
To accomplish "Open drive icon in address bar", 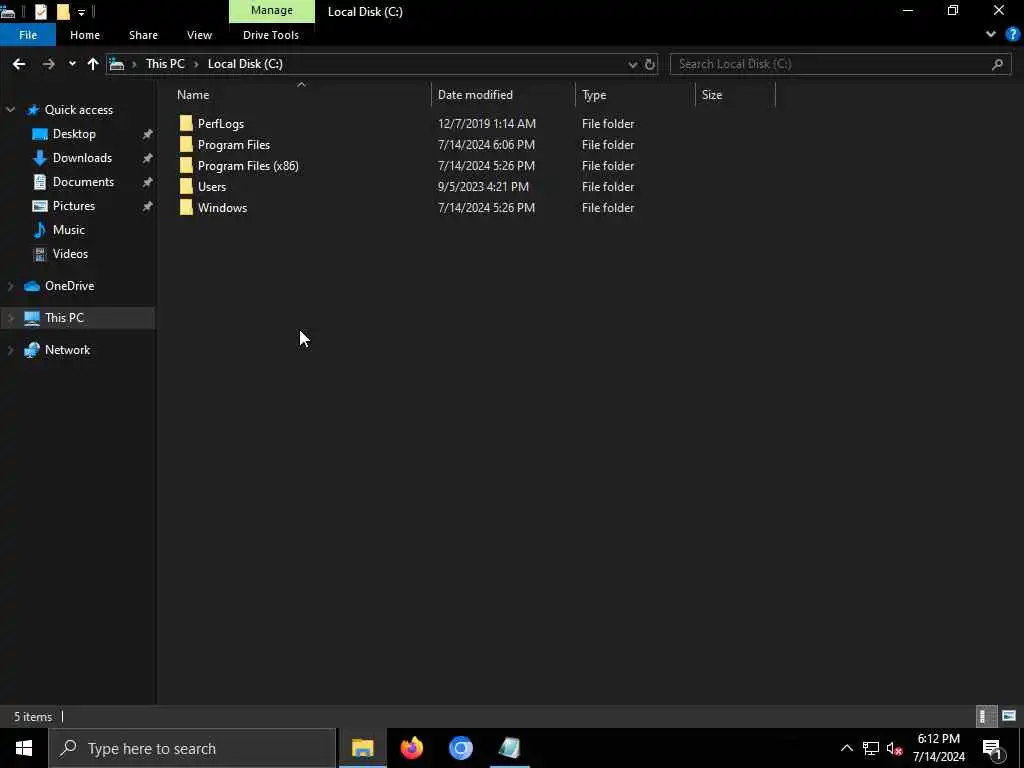I will [x=117, y=64].
